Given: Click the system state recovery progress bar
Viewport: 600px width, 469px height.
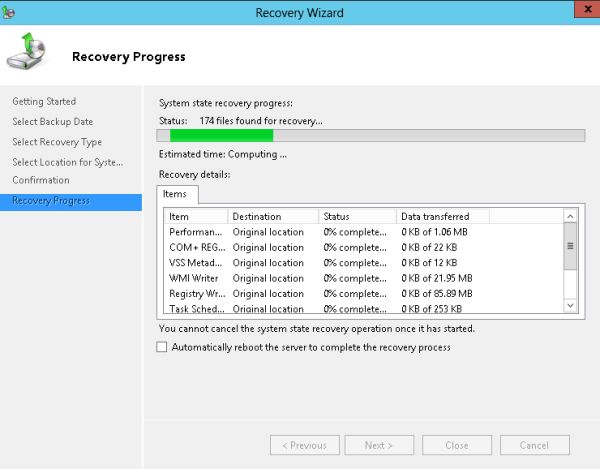Looking at the screenshot, I should [x=371, y=135].
